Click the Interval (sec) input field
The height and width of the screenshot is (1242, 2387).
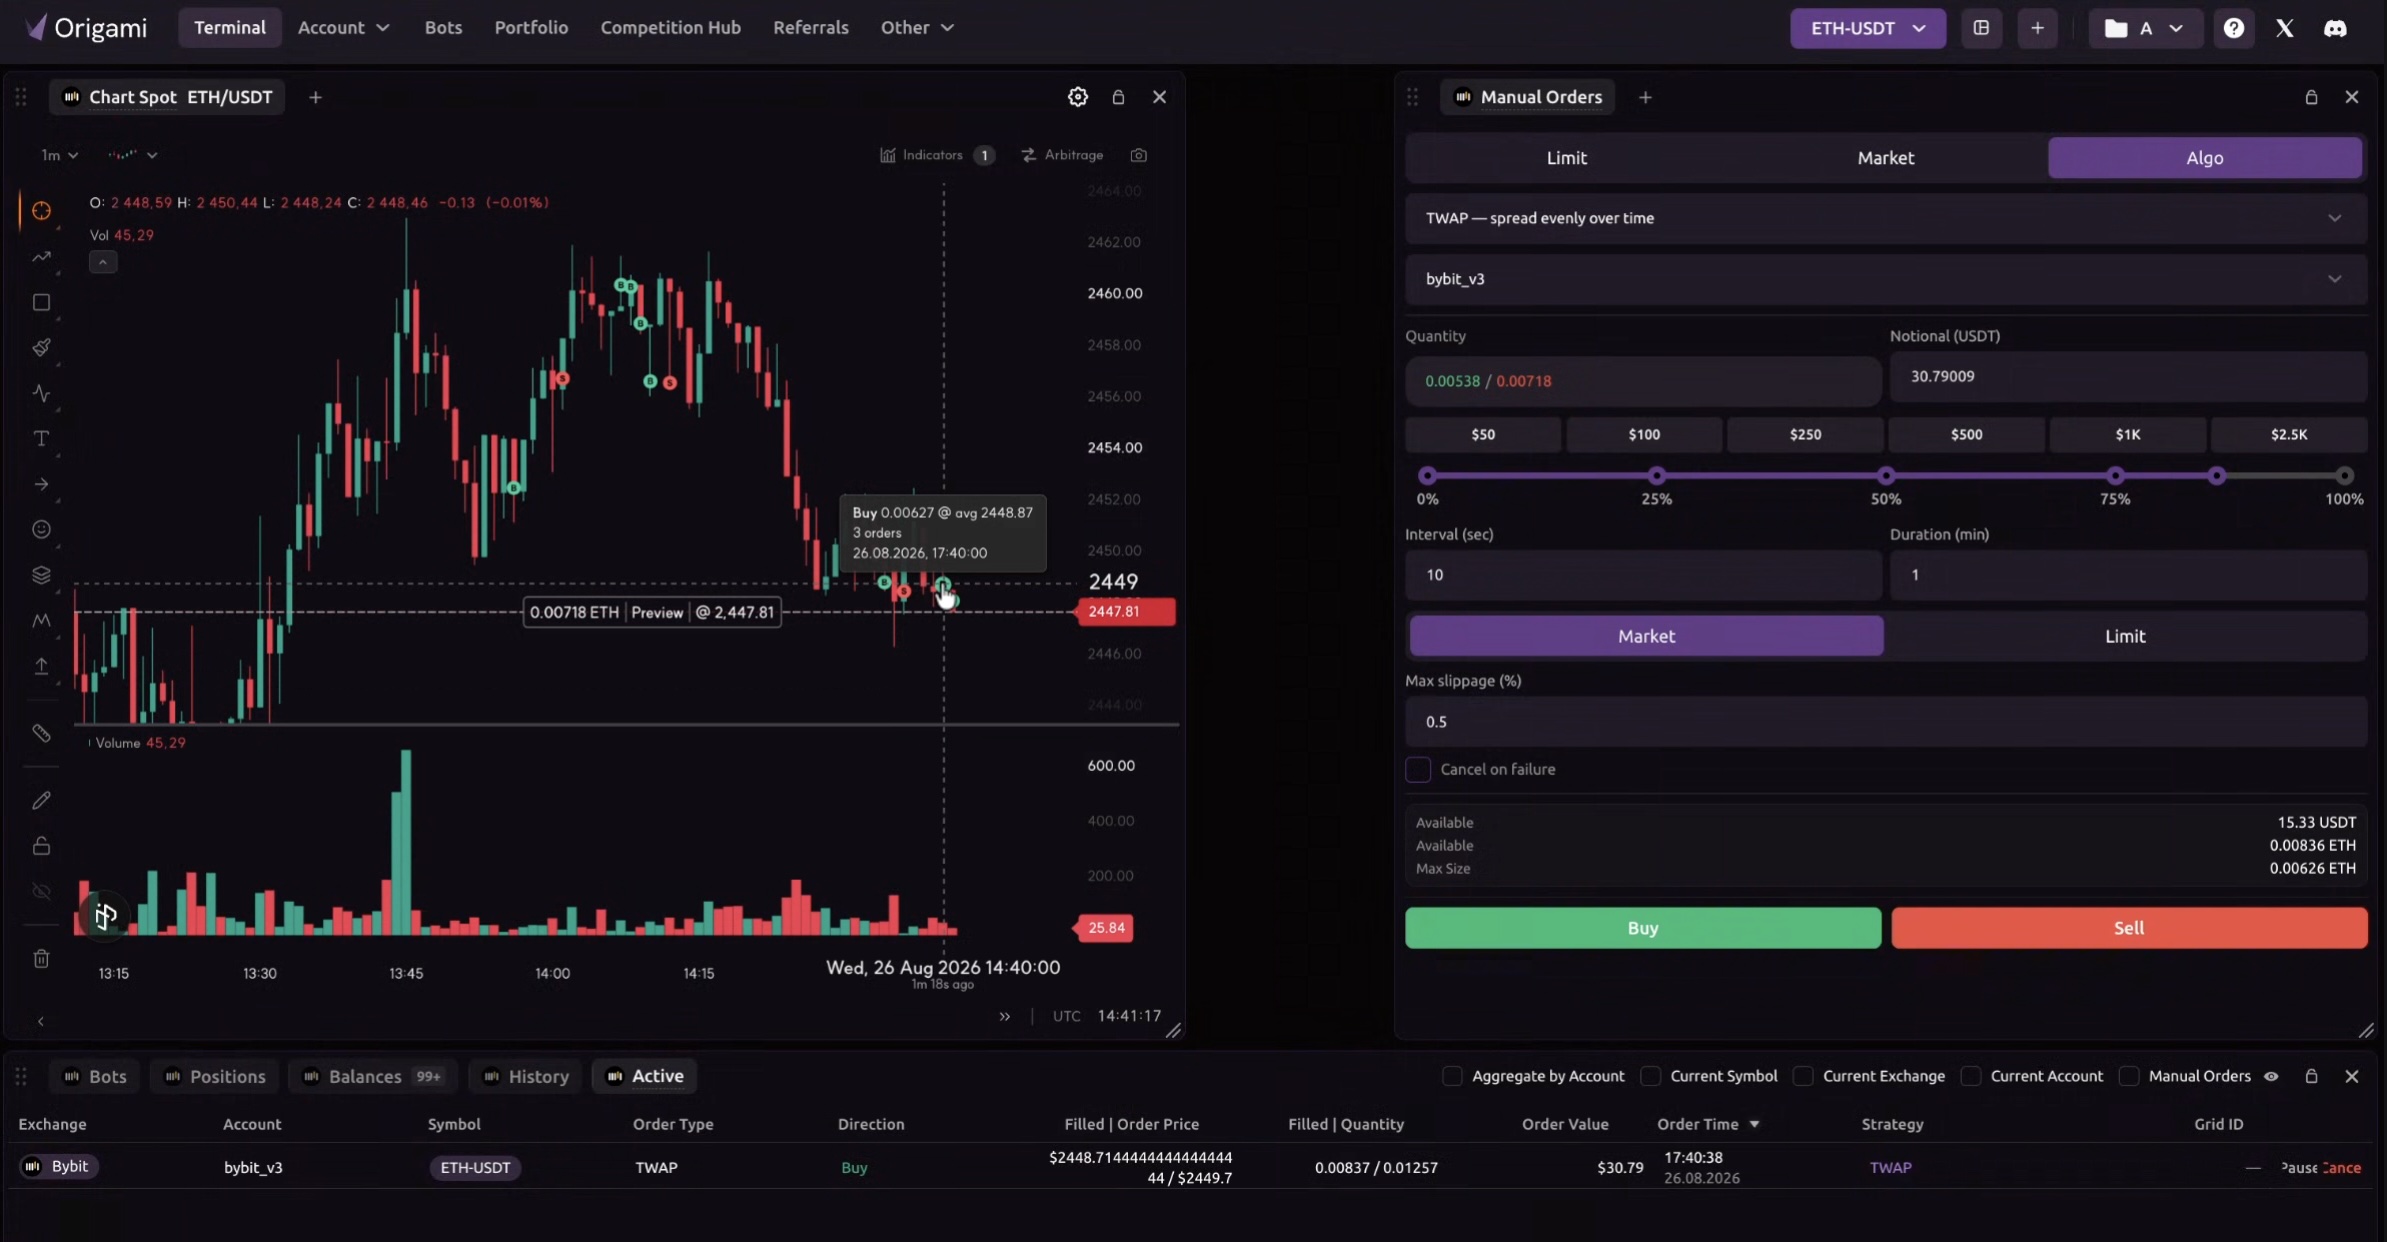click(x=1643, y=575)
